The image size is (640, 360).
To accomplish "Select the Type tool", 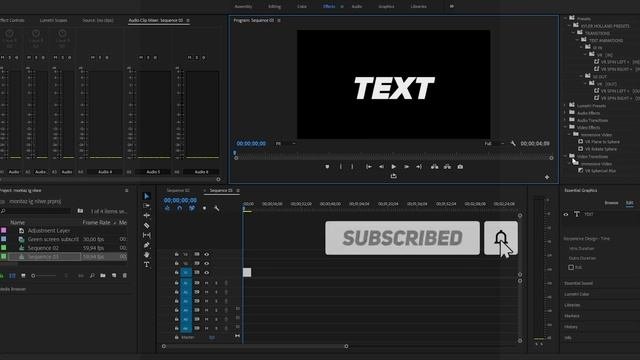I will click(x=147, y=264).
